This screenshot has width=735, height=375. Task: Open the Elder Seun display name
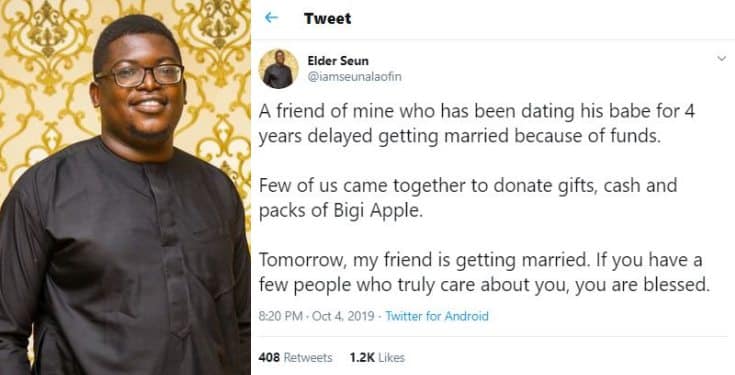(338, 61)
